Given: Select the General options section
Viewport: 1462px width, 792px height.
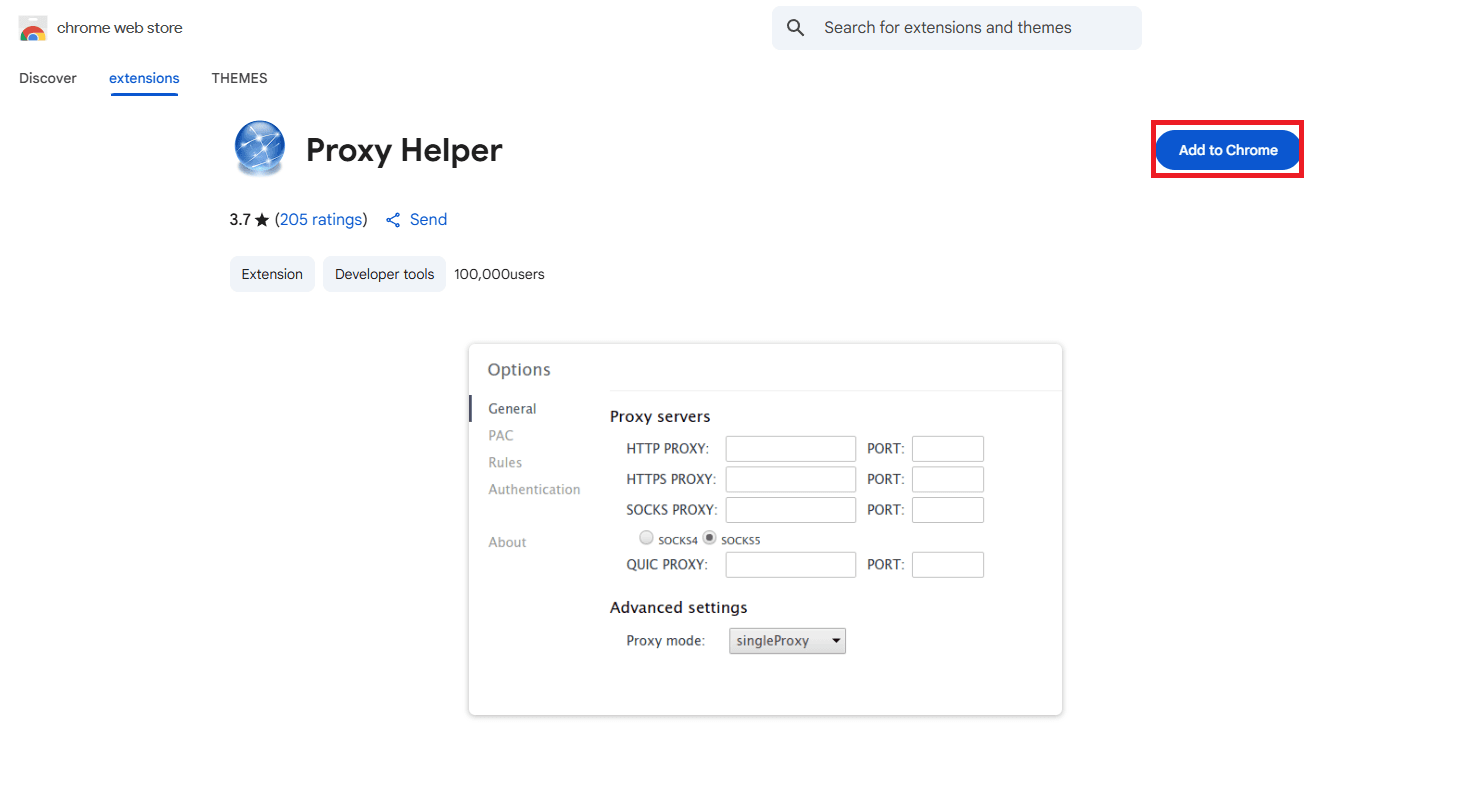Looking at the screenshot, I should [x=512, y=408].
